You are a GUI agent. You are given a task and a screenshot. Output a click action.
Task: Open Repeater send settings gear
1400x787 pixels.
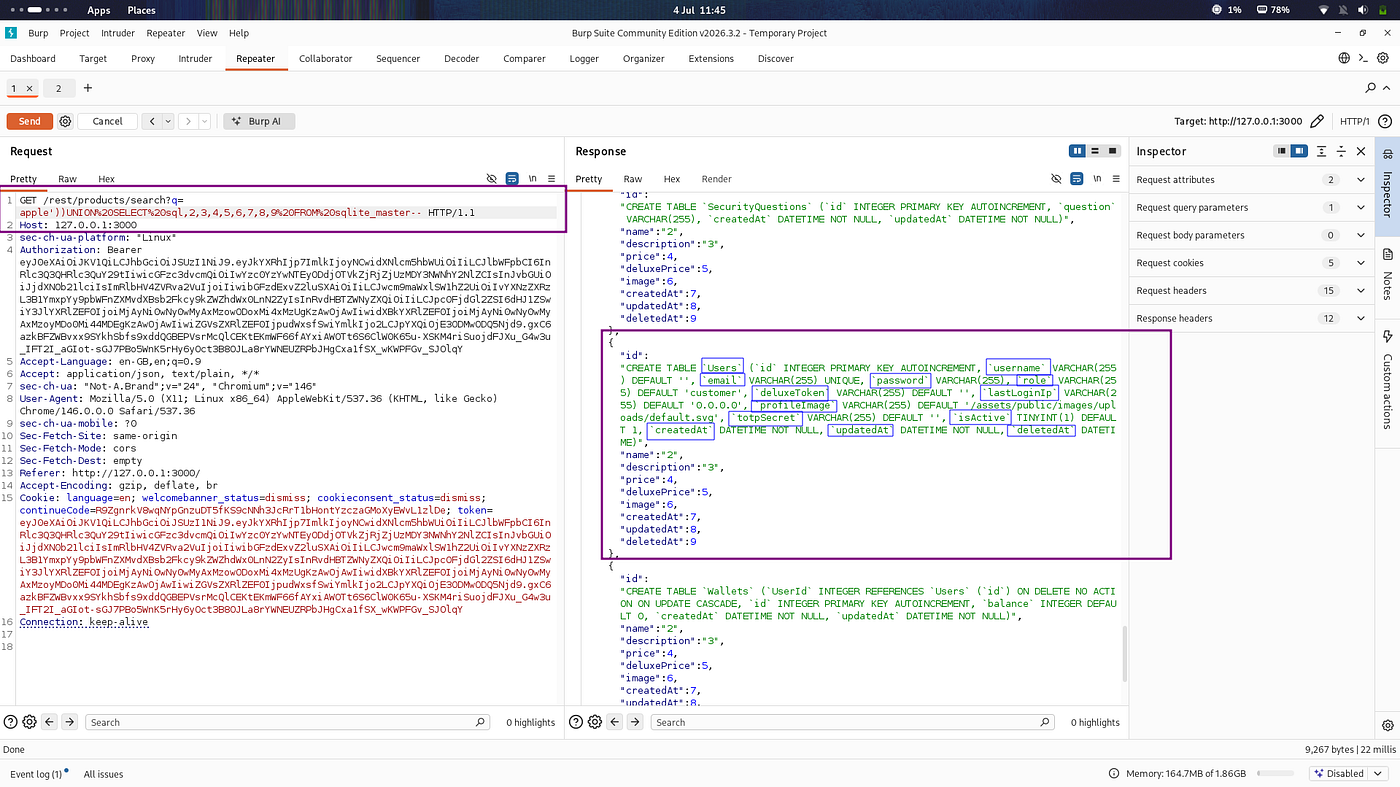tap(66, 121)
